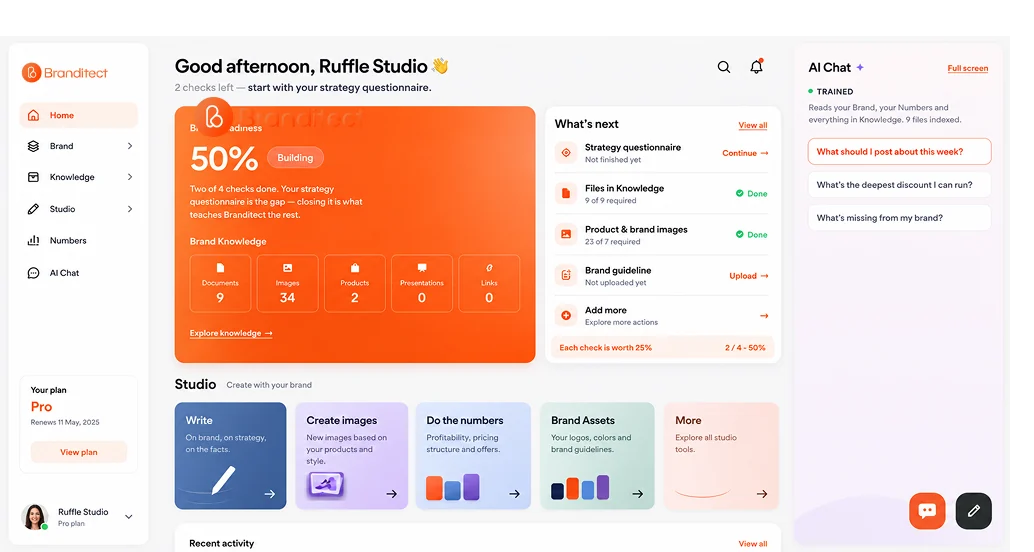The width and height of the screenshot is (1034, 552).
Task: Open Studio in the sidebar
Action: 78,209
